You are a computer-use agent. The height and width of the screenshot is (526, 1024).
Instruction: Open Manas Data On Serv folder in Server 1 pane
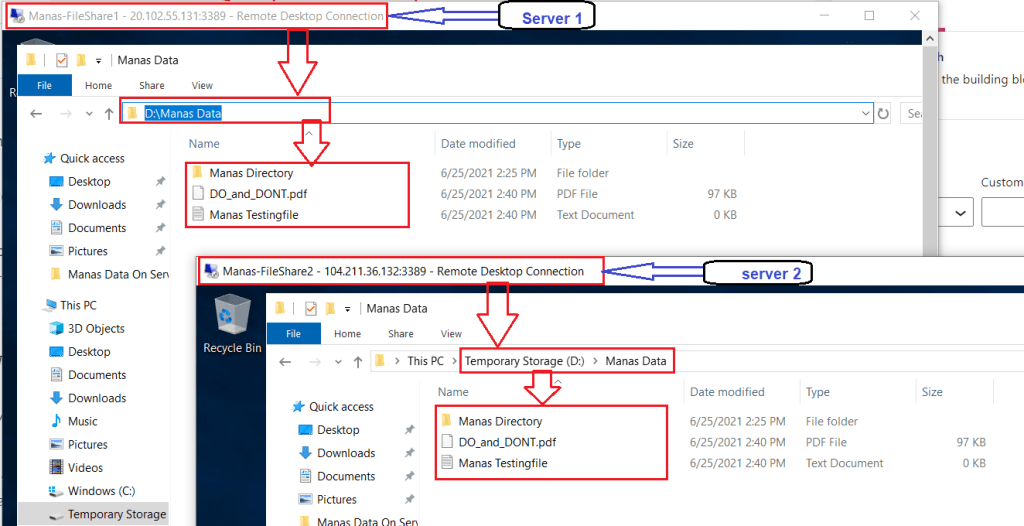(x=118, y=274)
